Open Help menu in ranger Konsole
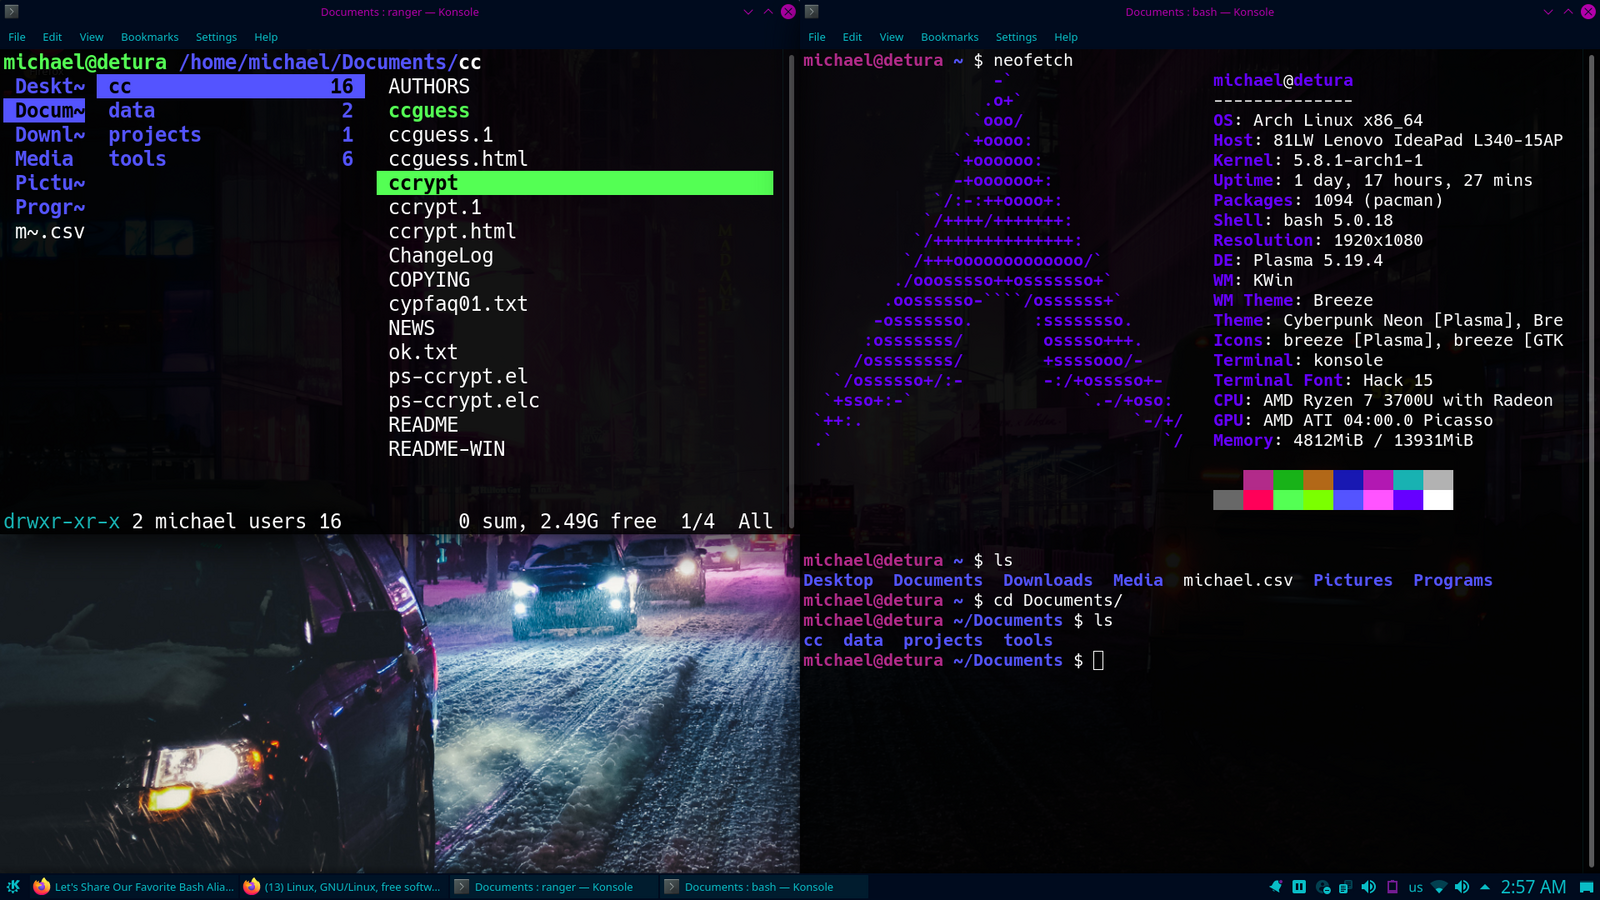The height and width of the screenshot is (900, 1600). click(x=266, y=37)
